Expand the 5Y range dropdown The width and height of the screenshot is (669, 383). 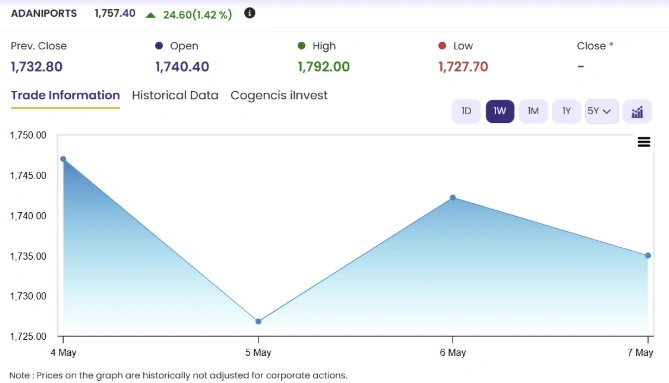tap(602, 111)
